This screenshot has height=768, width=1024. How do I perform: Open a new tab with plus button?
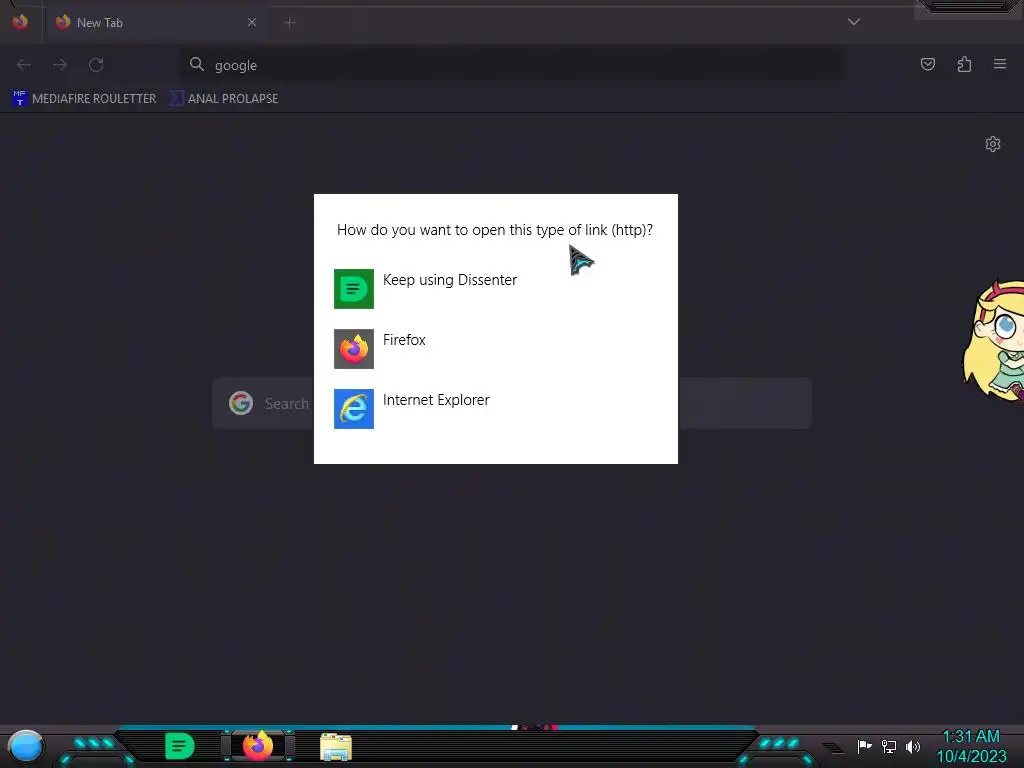(x=290, y=23)
